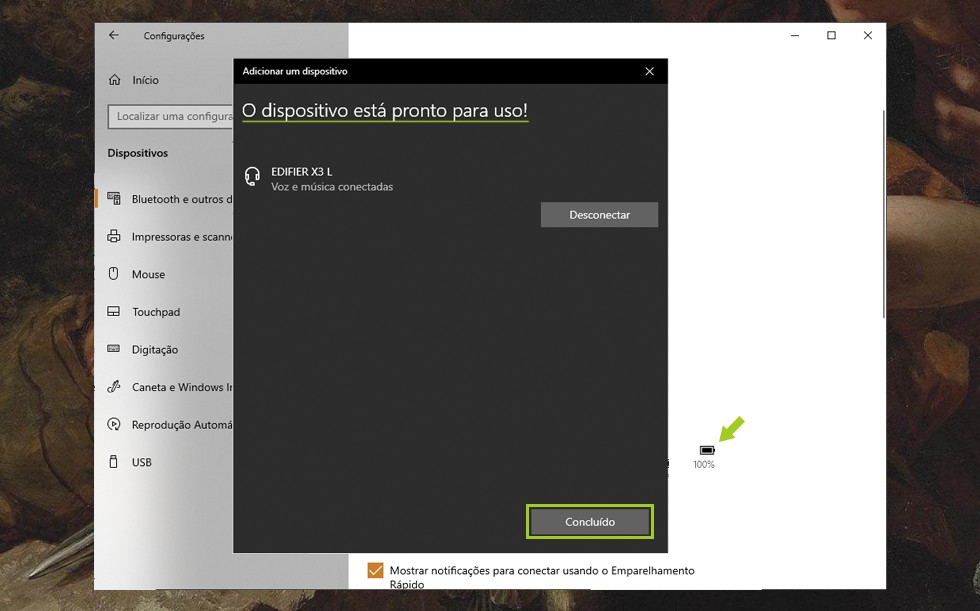Click the mouse icon in sidebar
980x611 pixels.
114,274
